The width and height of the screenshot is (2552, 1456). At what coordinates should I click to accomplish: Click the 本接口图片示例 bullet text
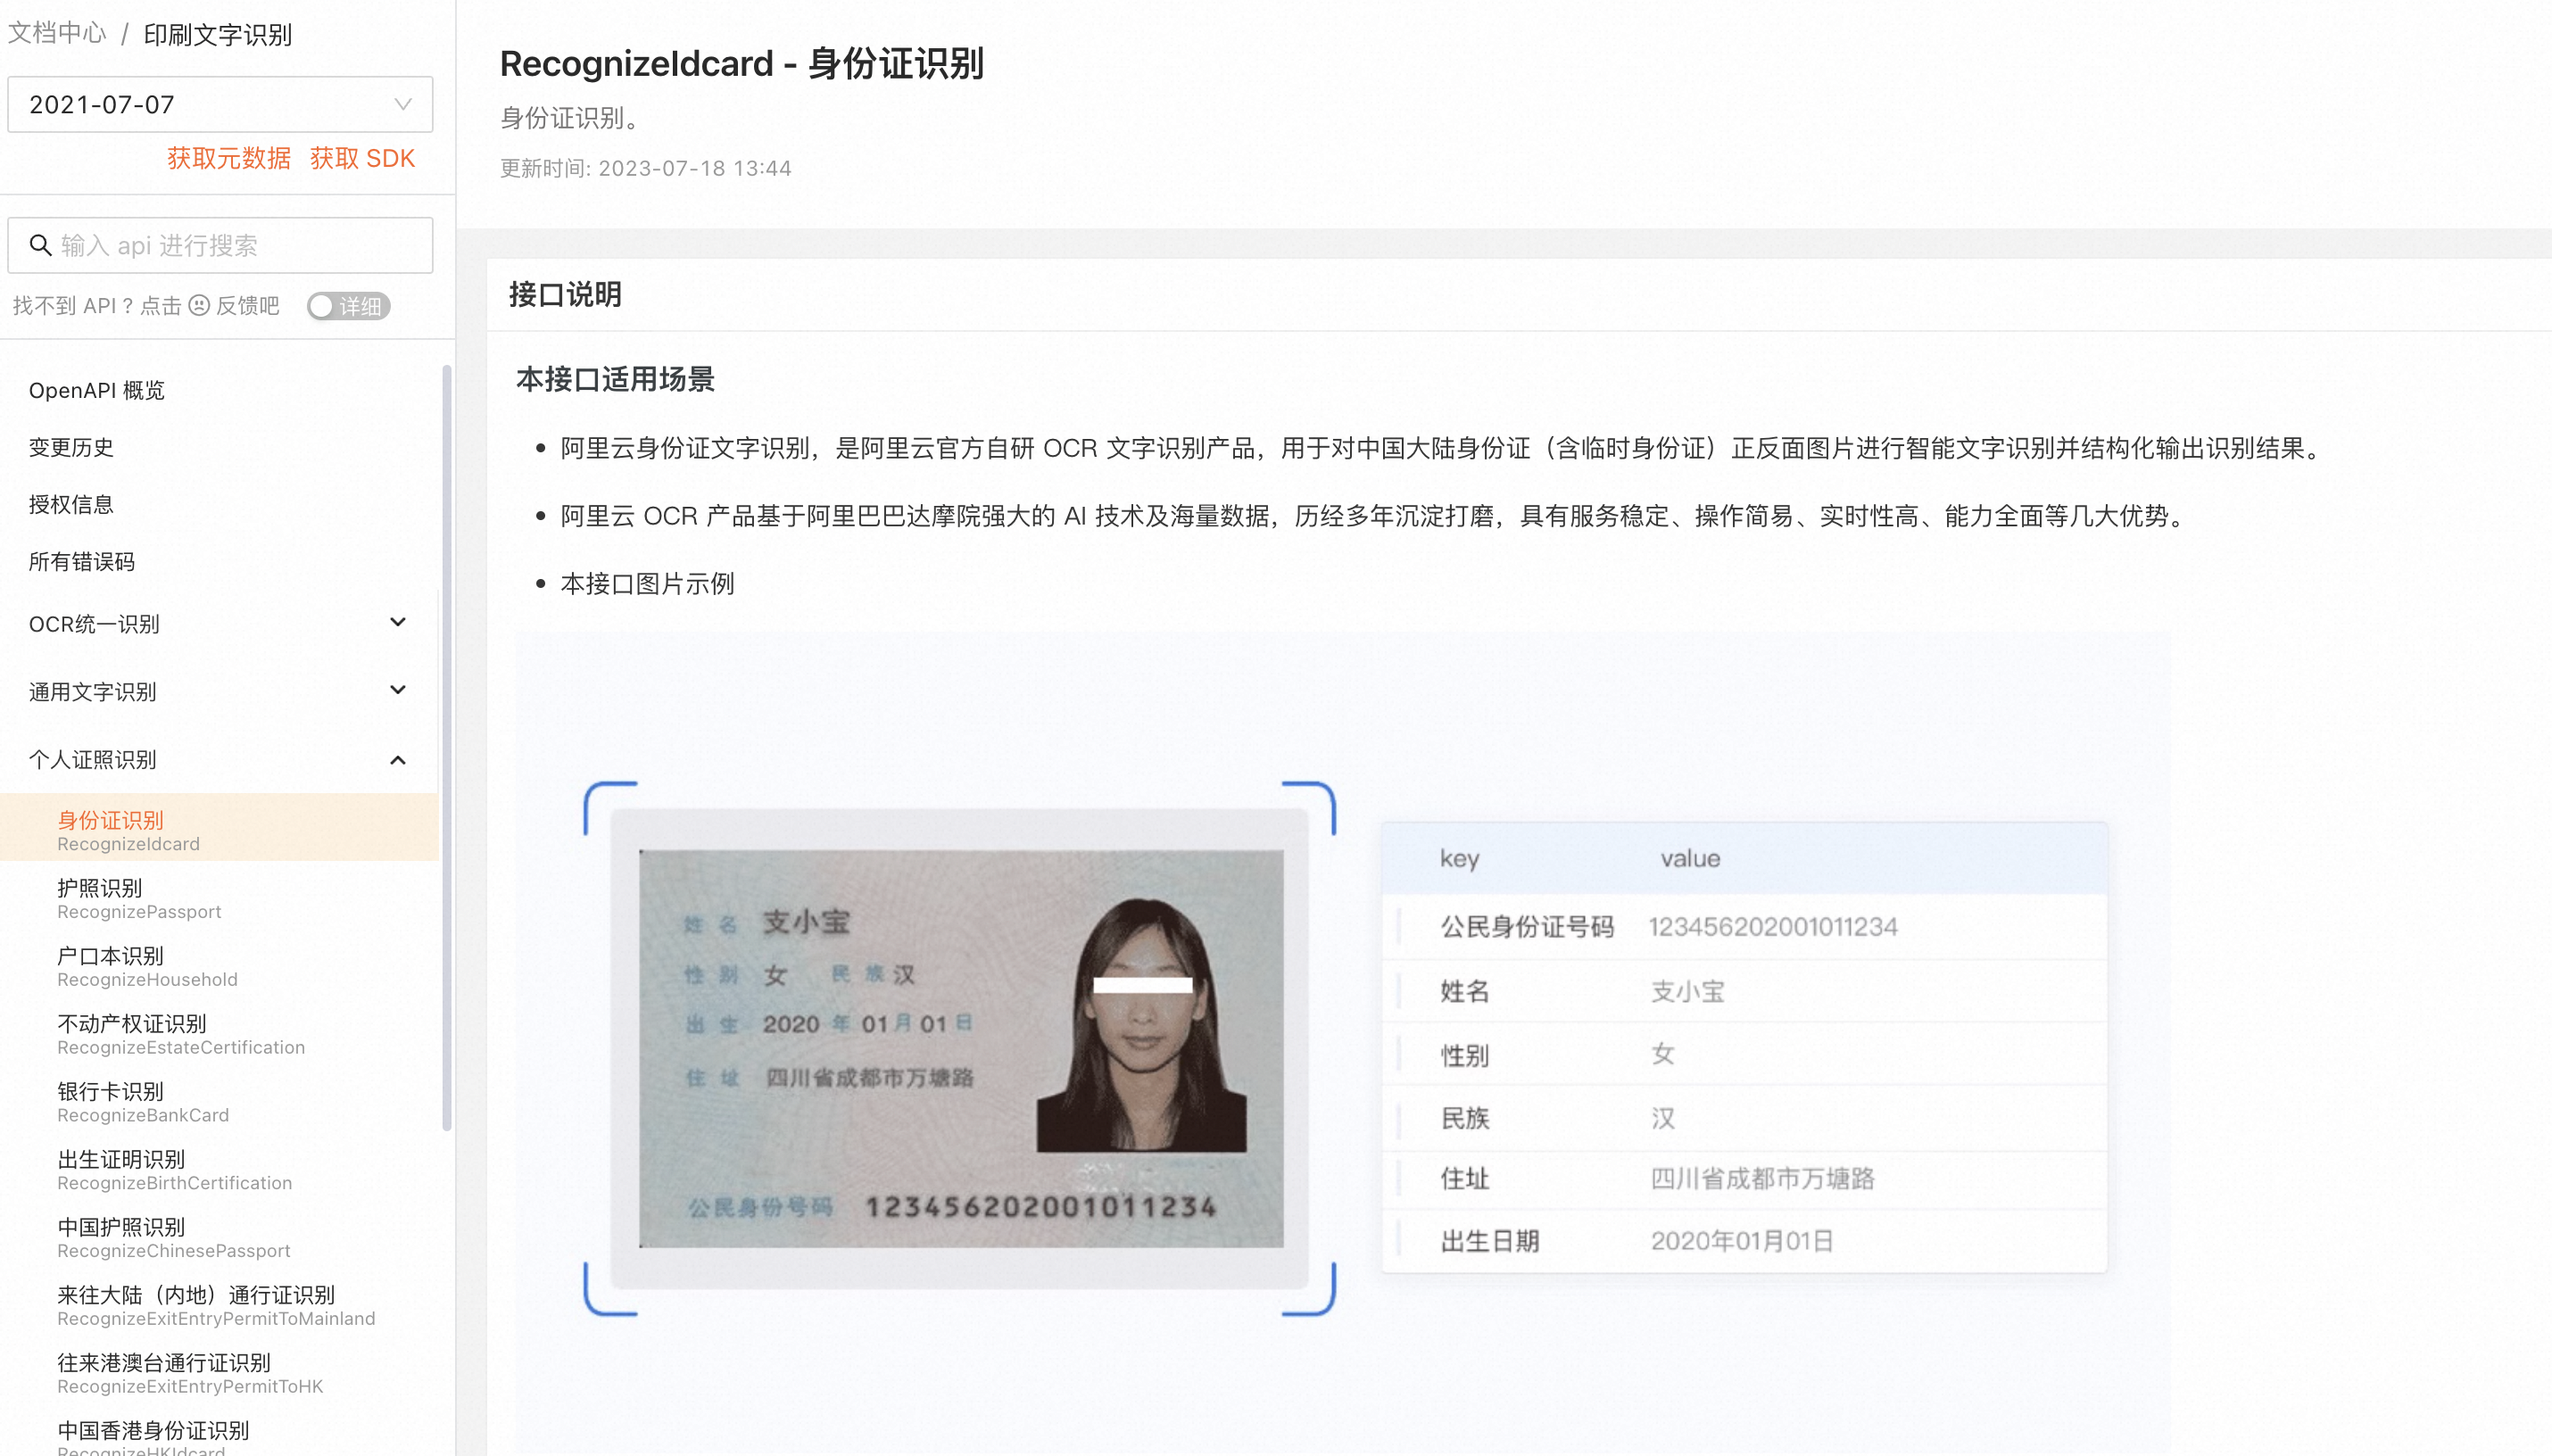[x=647, y=583]
